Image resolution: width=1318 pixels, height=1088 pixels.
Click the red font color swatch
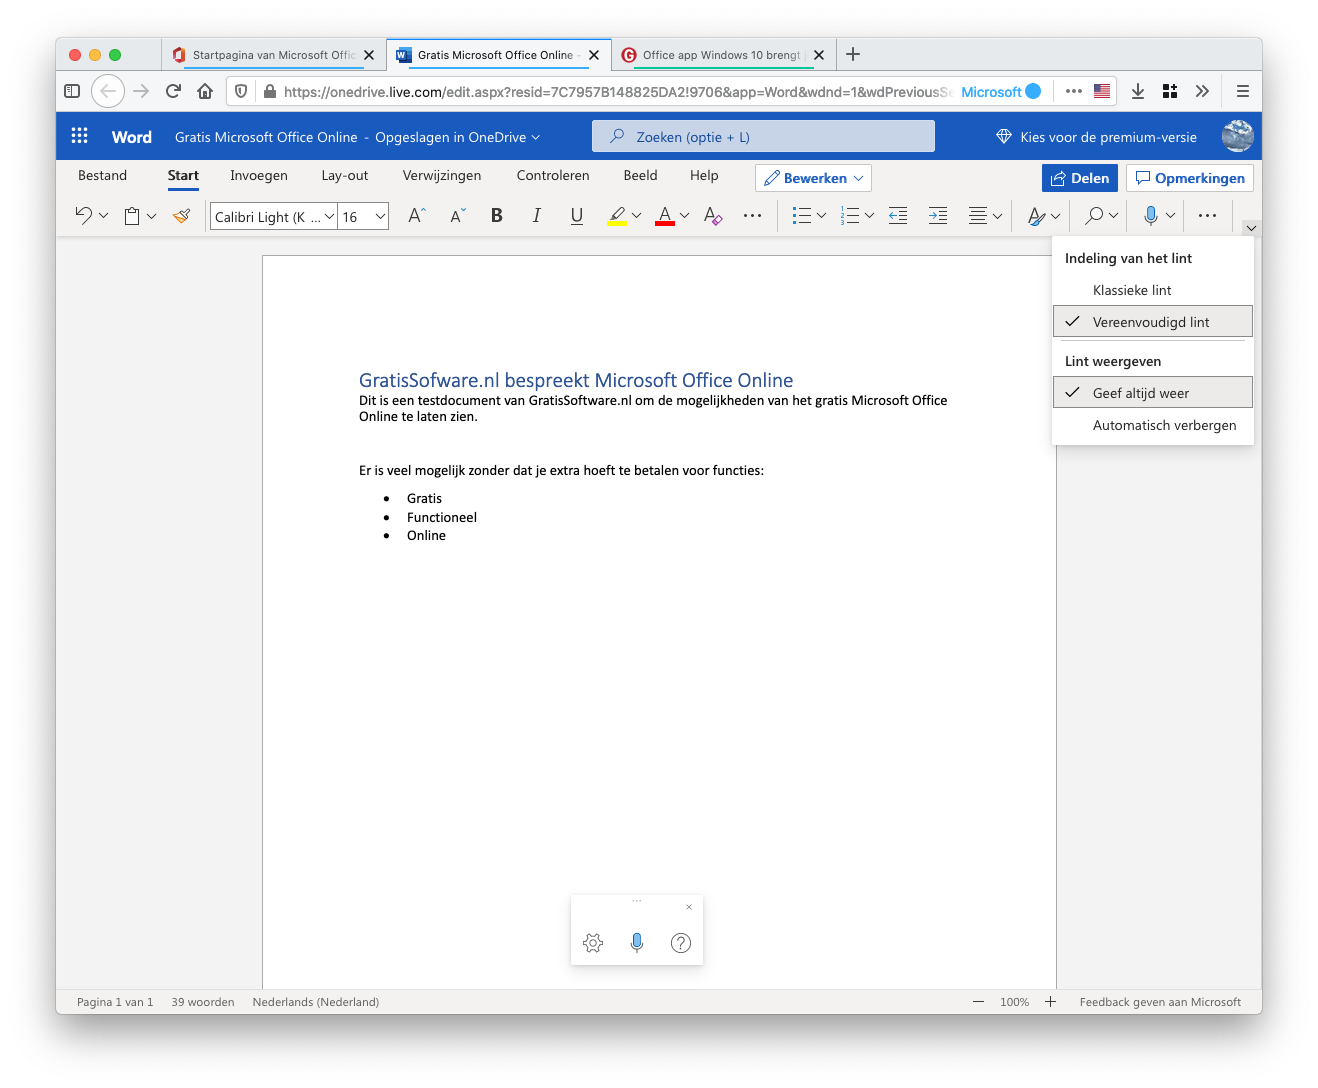point(665,216)
